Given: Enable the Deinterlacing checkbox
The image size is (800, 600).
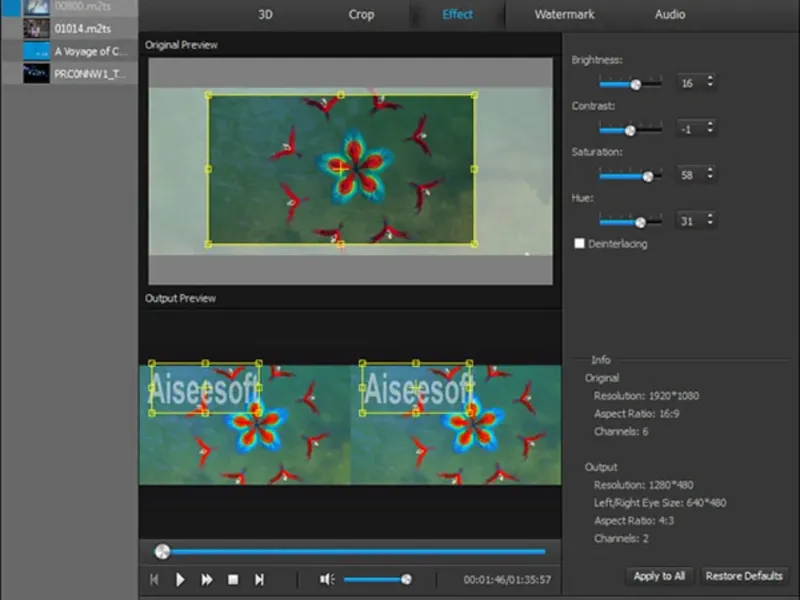Looking at the screenshot, I should (x=579, y=243).
